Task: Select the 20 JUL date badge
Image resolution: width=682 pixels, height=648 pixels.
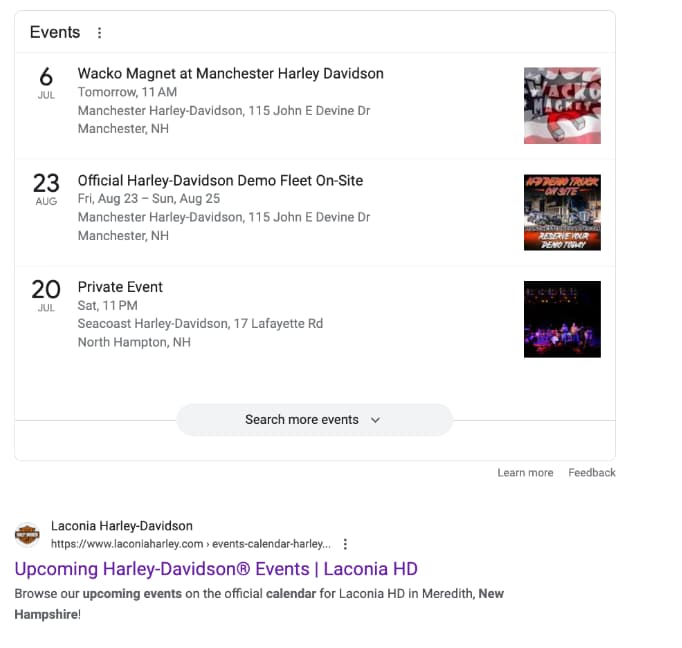Action: (46, 296)
